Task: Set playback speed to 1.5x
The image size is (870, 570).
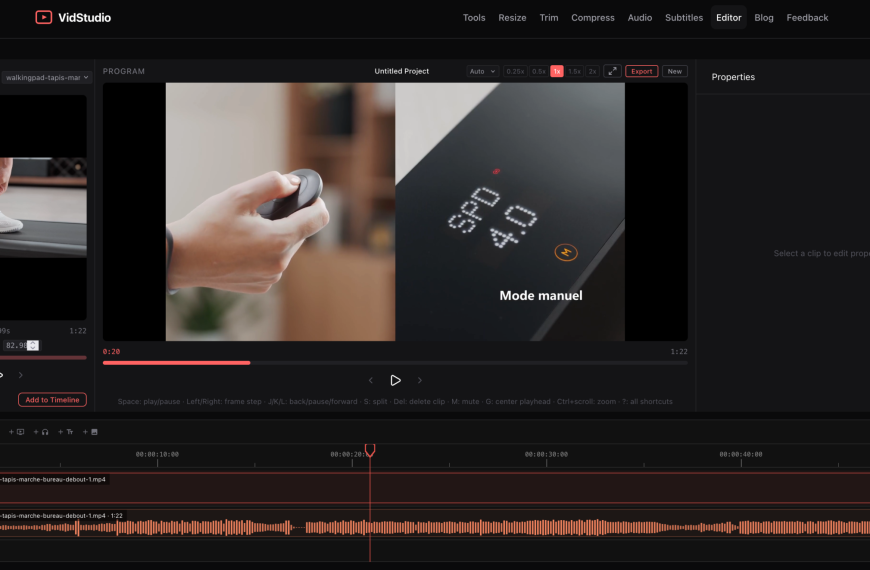Action: (574, 71)
